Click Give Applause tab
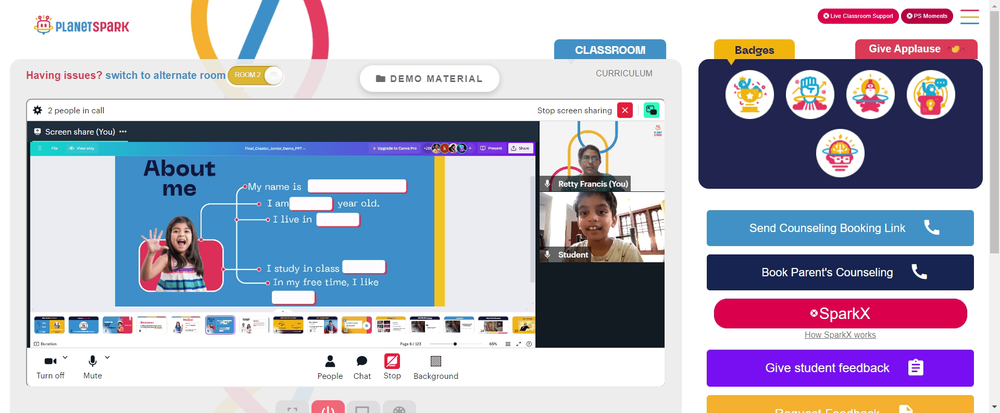1000x413 pixels. pos(916,49)
